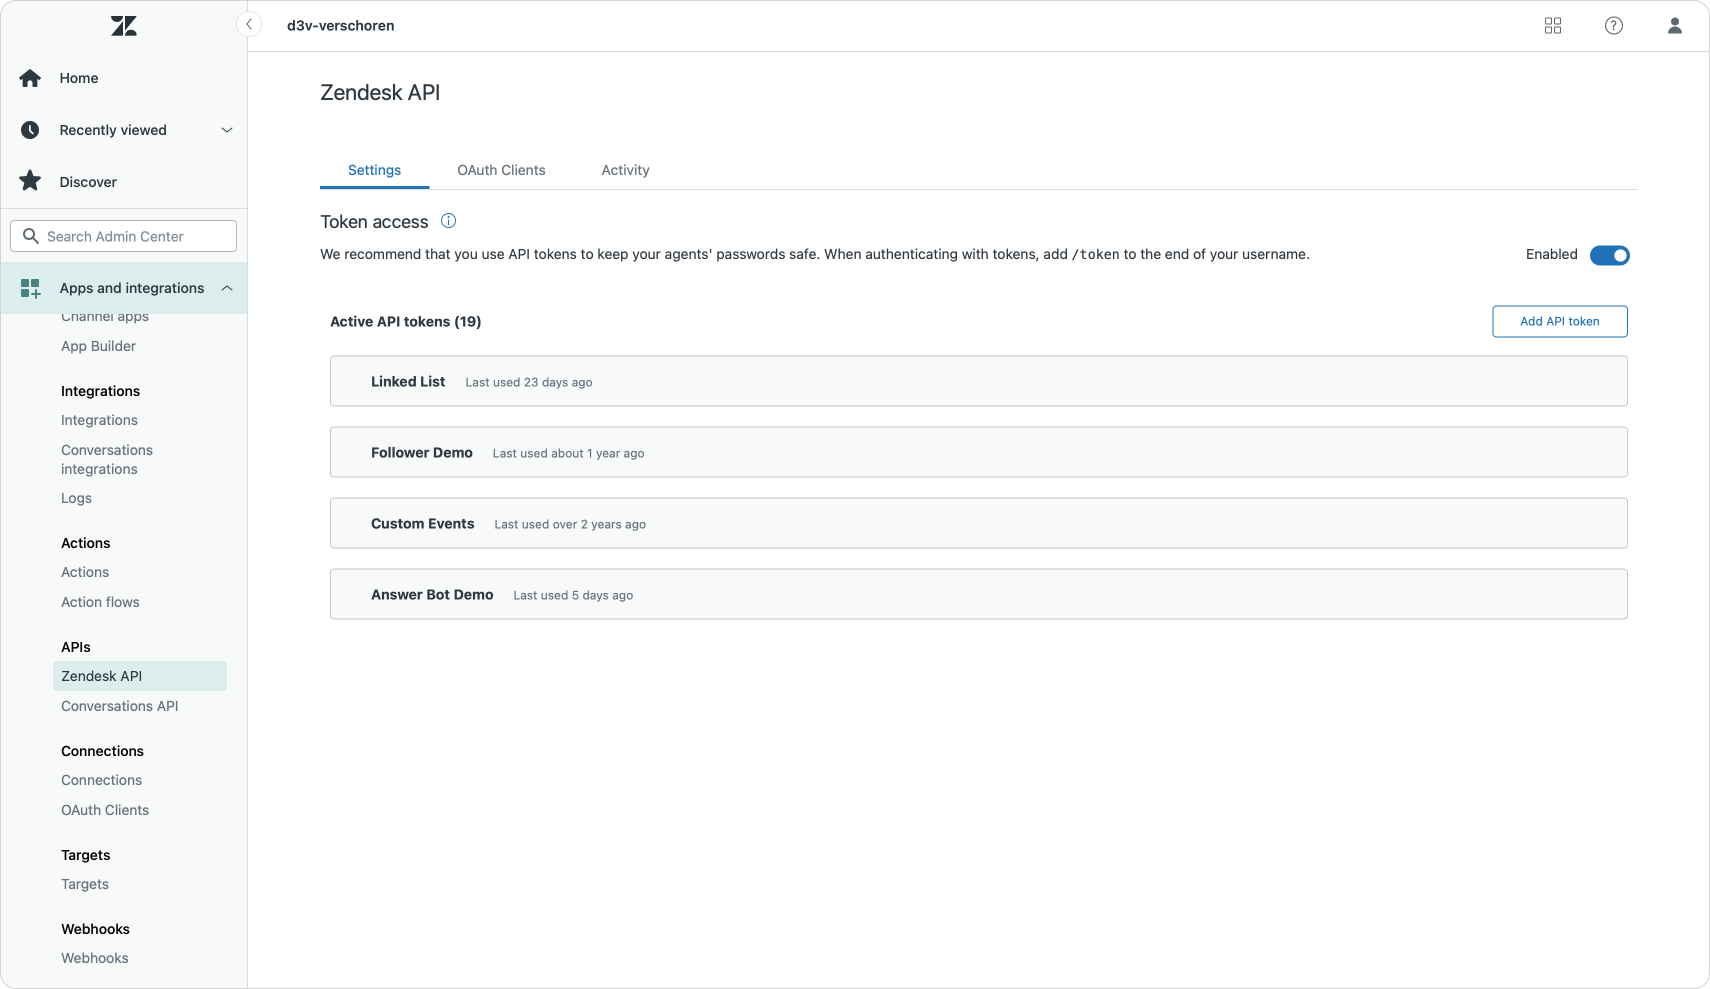Open Webhooks link under Webhooks heading
The height and width of the screenshot is (989, 1710).
tap(95, 958)
